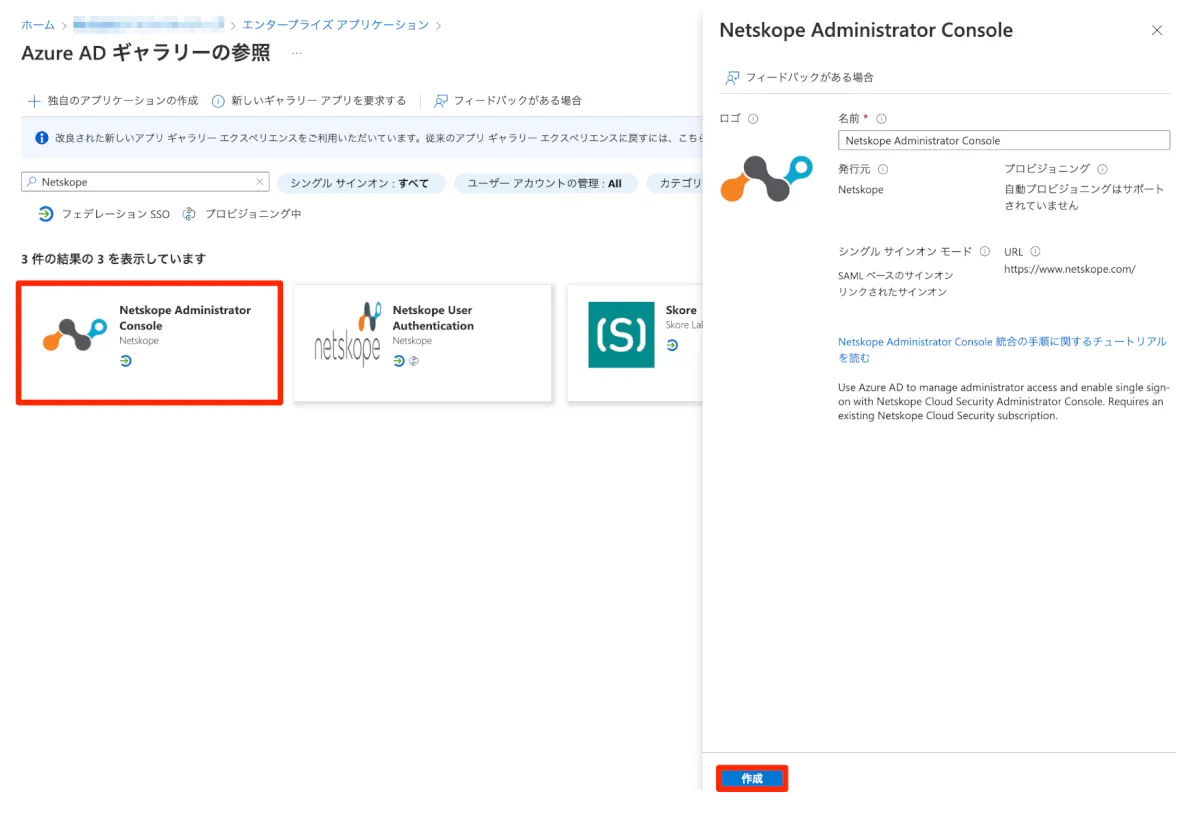Image resolution: width=1200 pixels, height=827 pixels.
Task: Click the SAML ベースのサインオン text
Action: (x=896, y=275)
